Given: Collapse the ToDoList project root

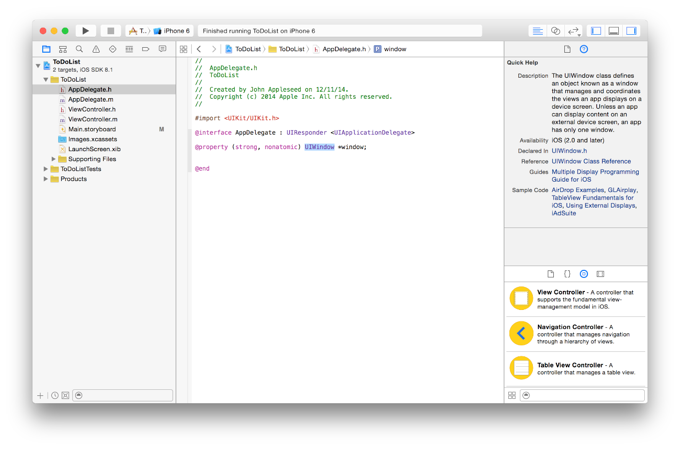Looking at the screenshot, I should tap(38, 65).
